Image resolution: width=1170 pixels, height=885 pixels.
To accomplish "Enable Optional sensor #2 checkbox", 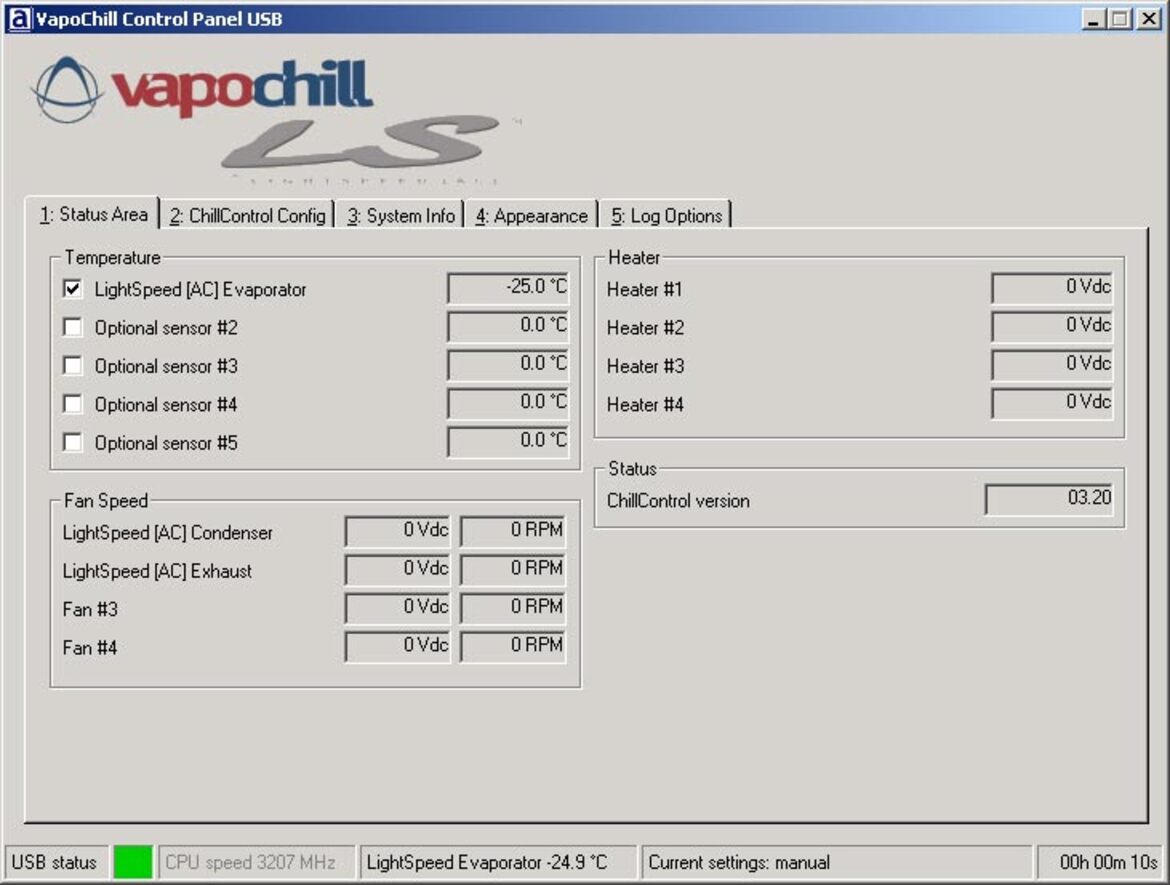I will click(72, 328).
